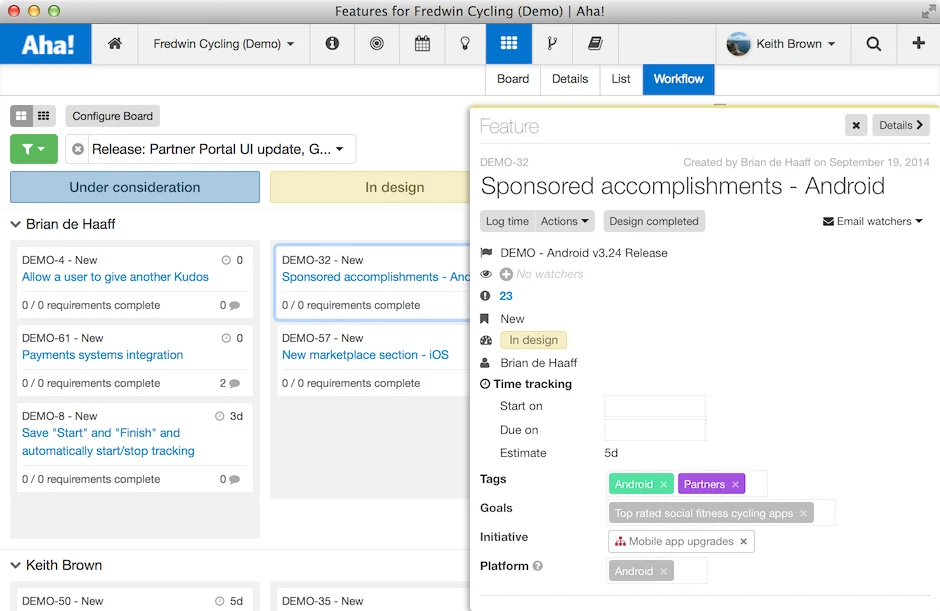The image size is (940, 611).
Task: Click the Sponsored accomplishments - Android title
Action: click(x=682, y=186)
